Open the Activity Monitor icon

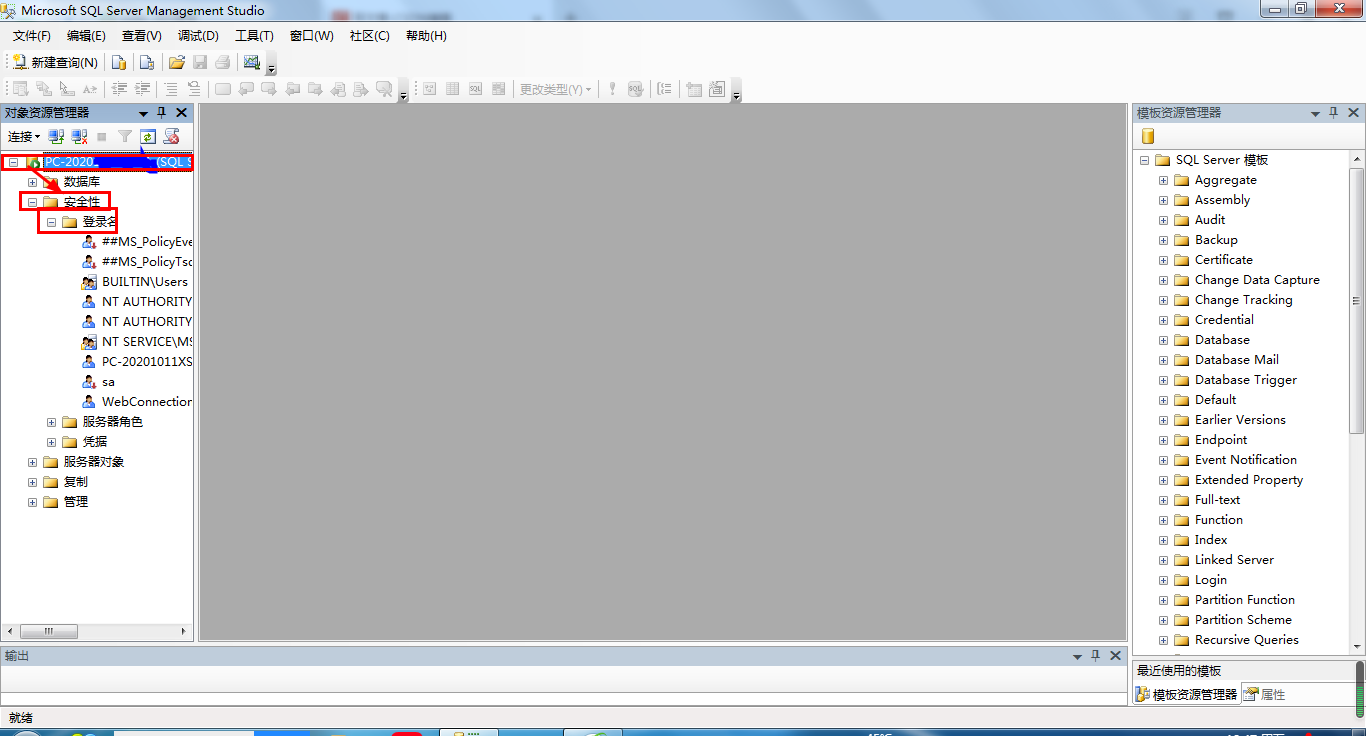tap(251, 62)
